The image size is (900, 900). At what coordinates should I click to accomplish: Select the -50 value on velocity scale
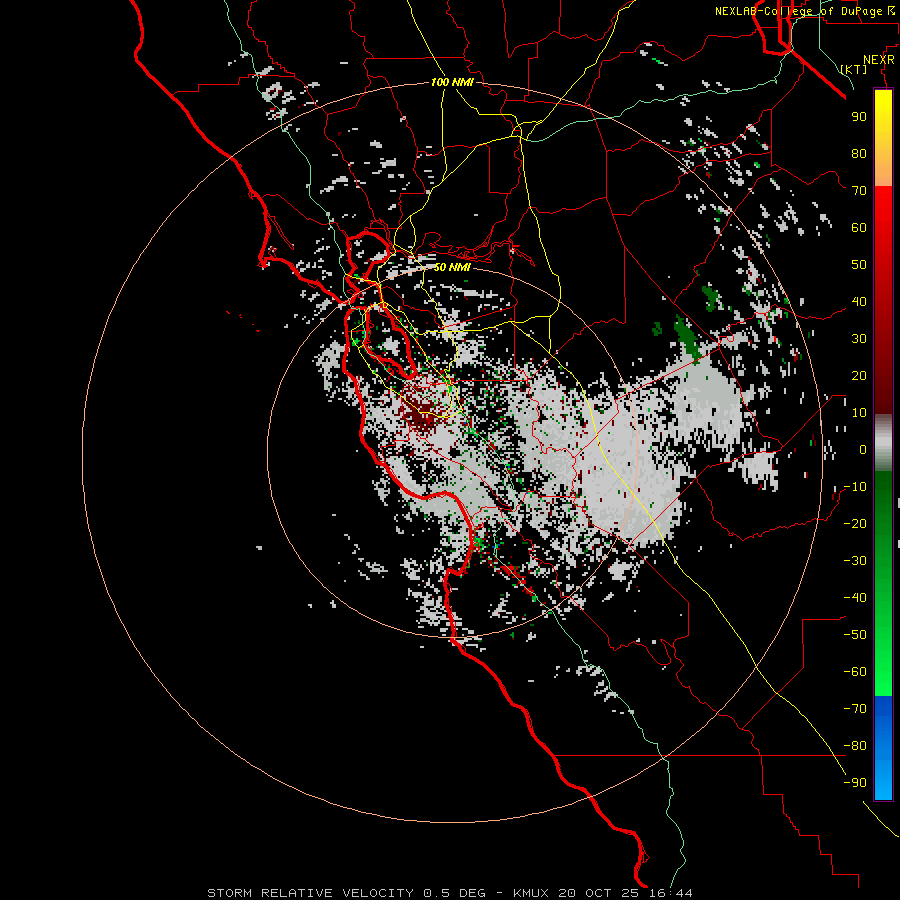pos(855,635)
